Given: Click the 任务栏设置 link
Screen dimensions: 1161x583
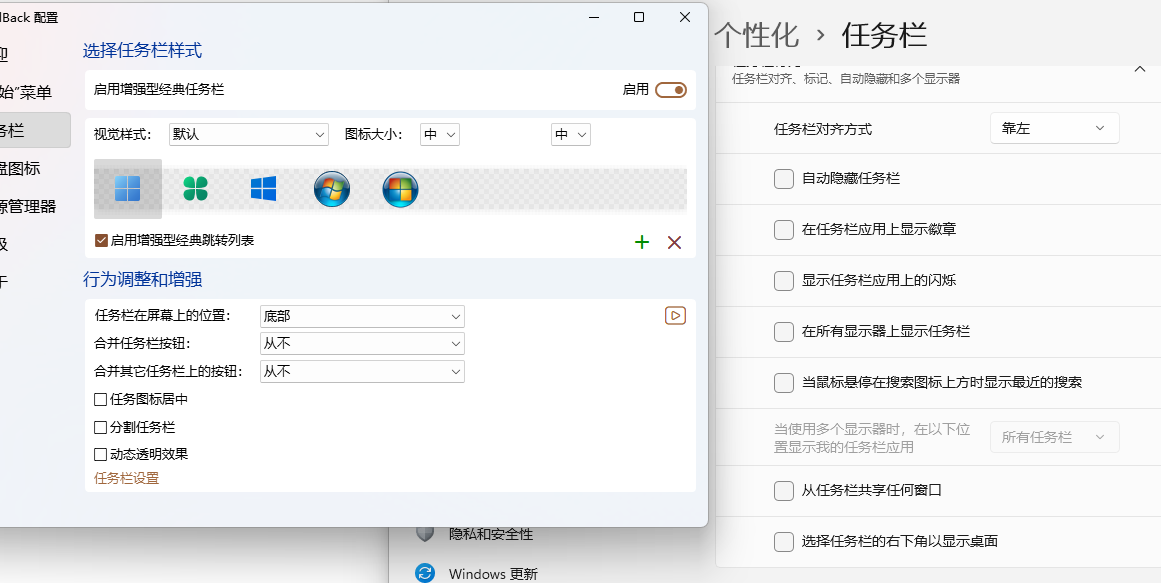Looking at the screenshot, I should coord(127,479).
